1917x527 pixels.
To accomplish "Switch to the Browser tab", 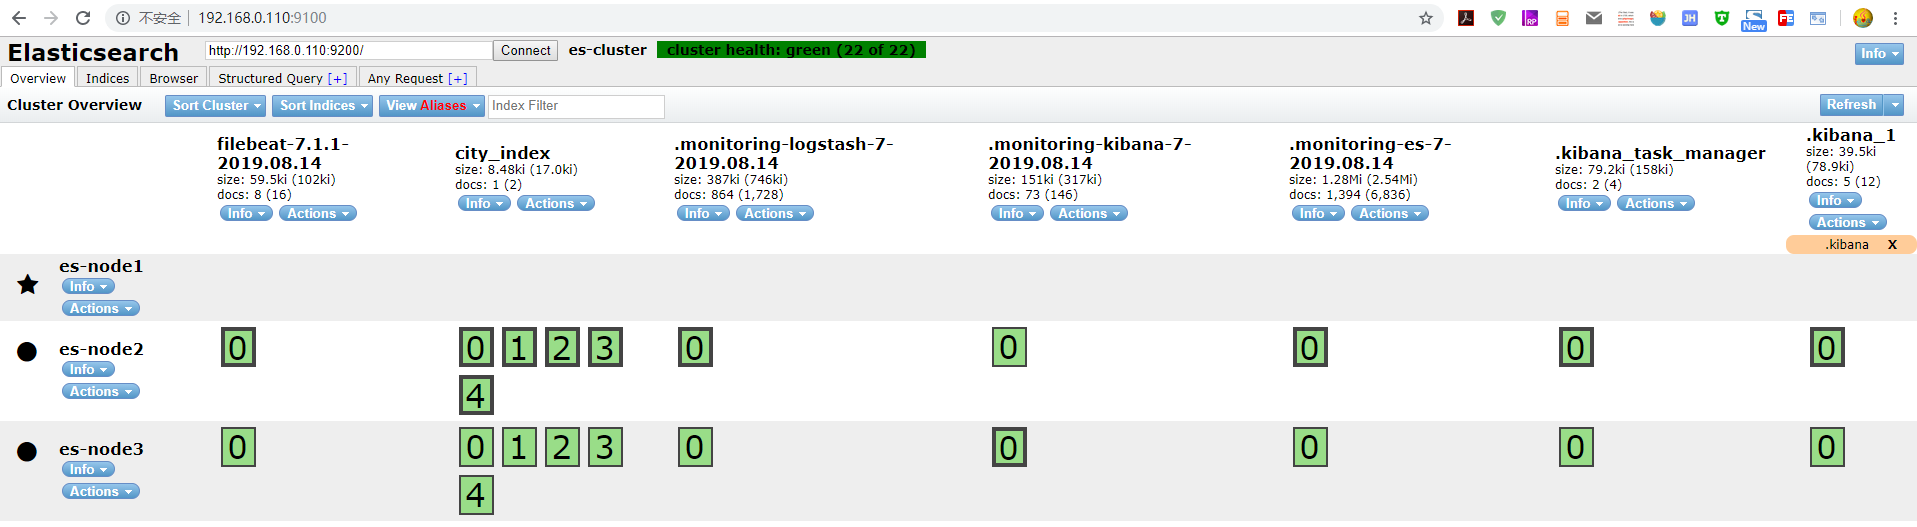I will 174,78.
